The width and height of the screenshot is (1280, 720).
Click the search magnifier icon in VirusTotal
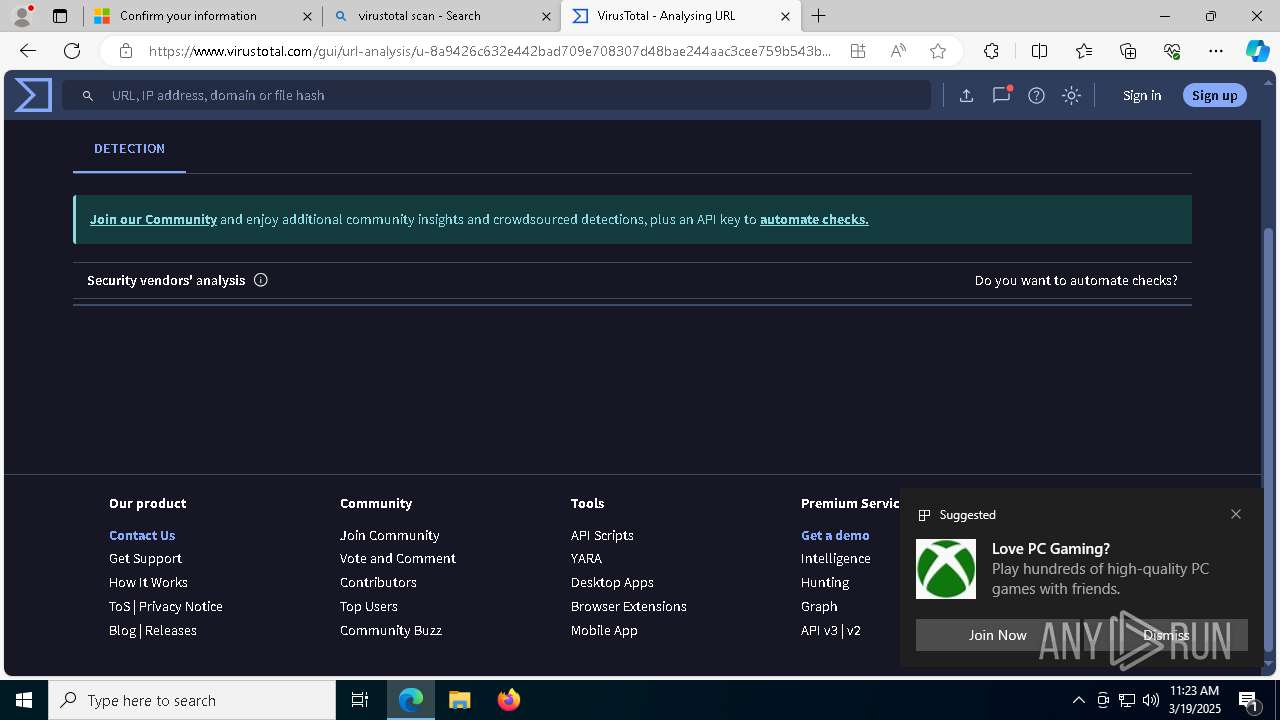[88, 95]
